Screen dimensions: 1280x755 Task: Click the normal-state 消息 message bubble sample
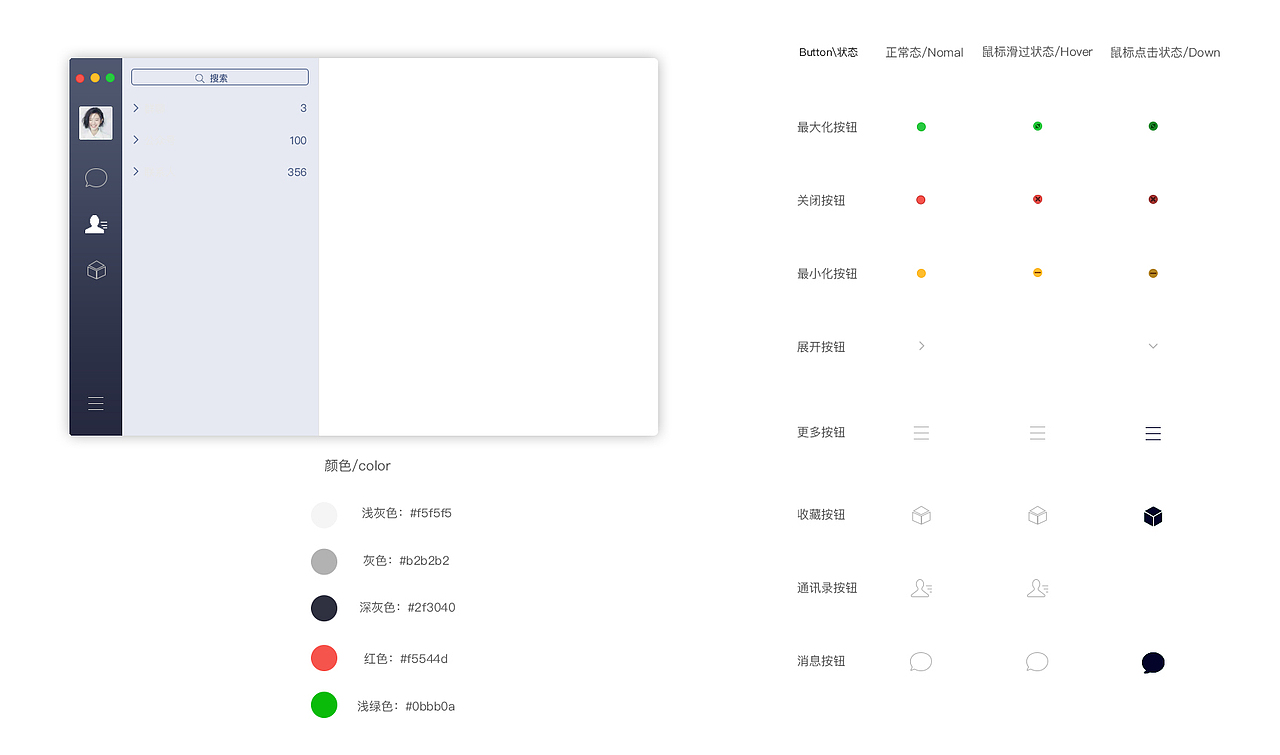920,661
